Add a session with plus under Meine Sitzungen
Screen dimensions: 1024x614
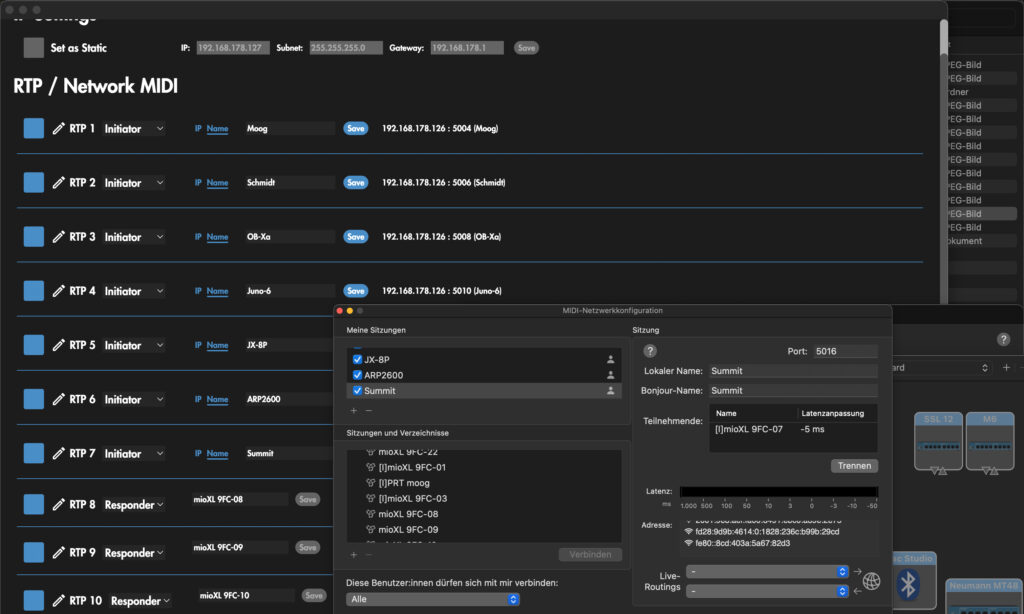pos(353,411)
